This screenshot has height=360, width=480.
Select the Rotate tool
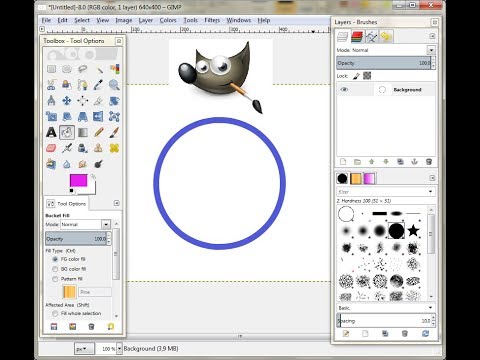point(114,100)
